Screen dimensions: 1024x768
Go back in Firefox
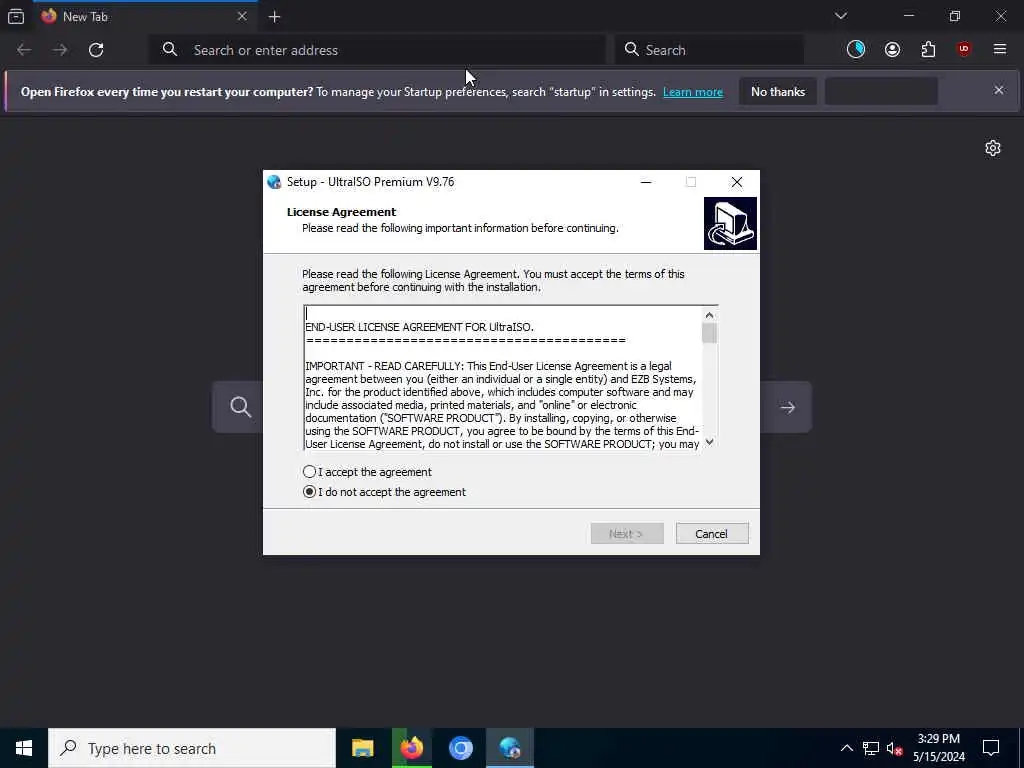pos(24,50)
